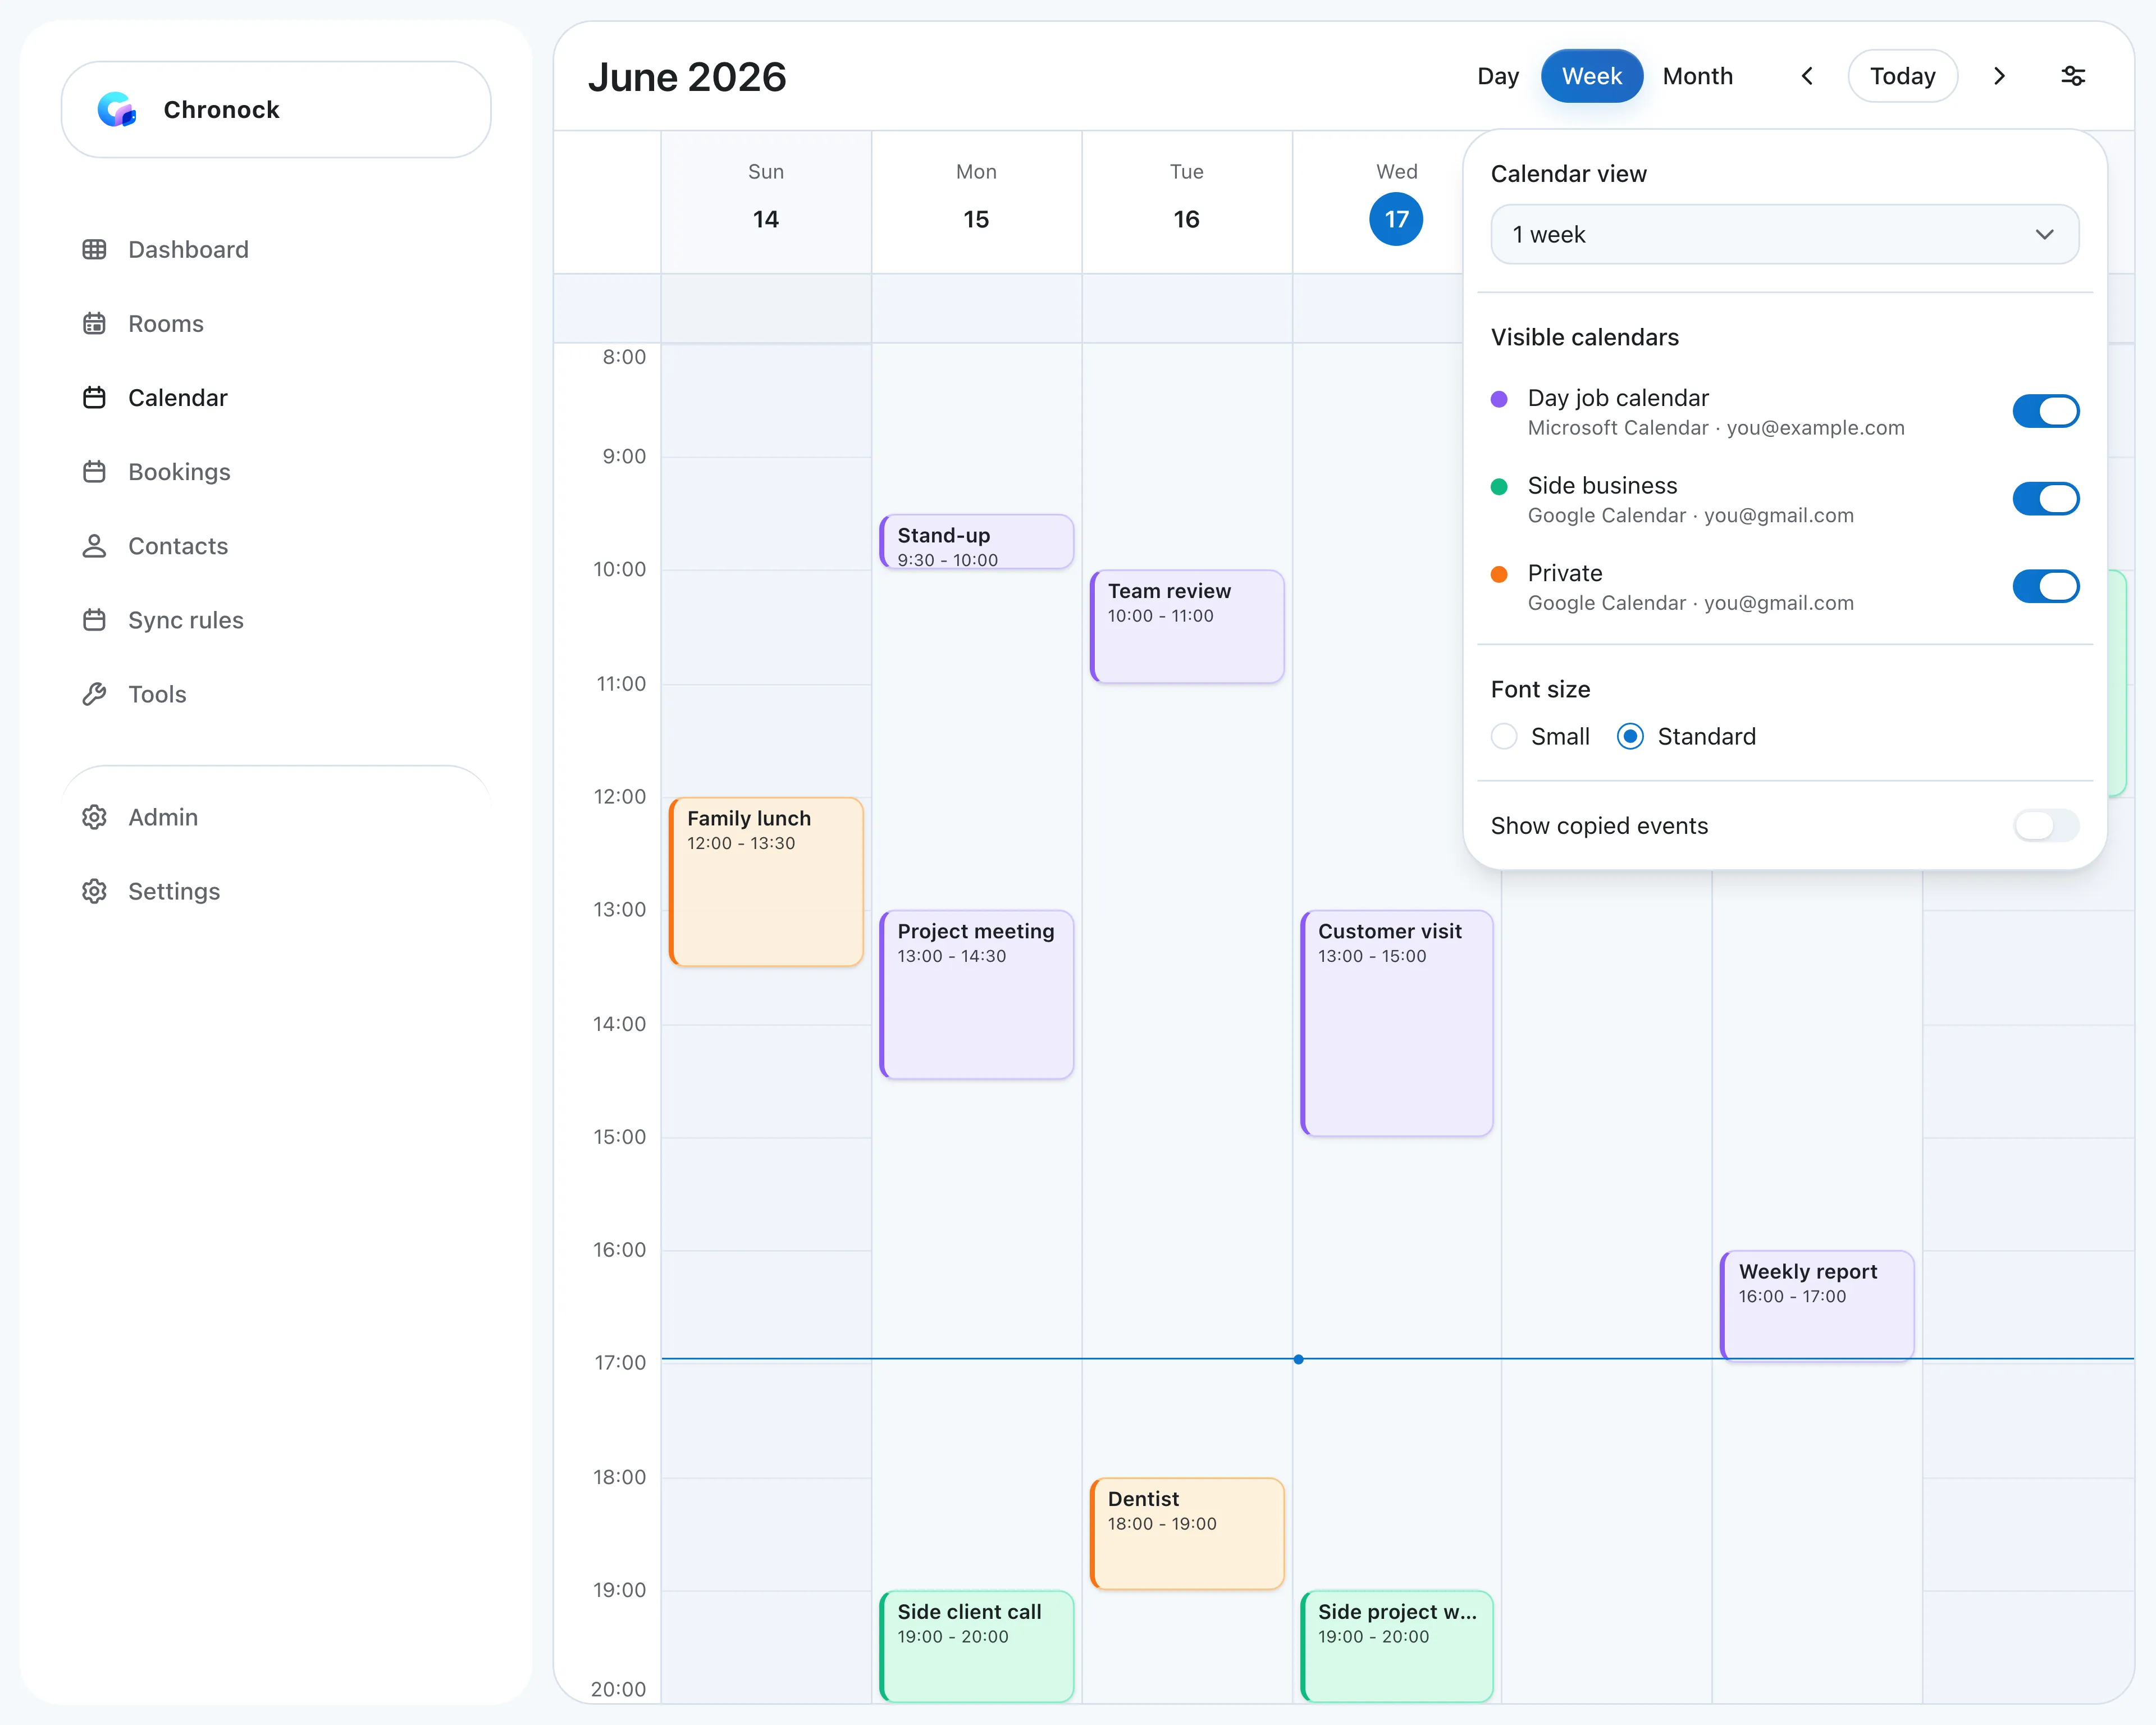This screenshot has height=1725, width=2156.
Task: Click the Calendar sidebar icon
Action: click(94, 398)
